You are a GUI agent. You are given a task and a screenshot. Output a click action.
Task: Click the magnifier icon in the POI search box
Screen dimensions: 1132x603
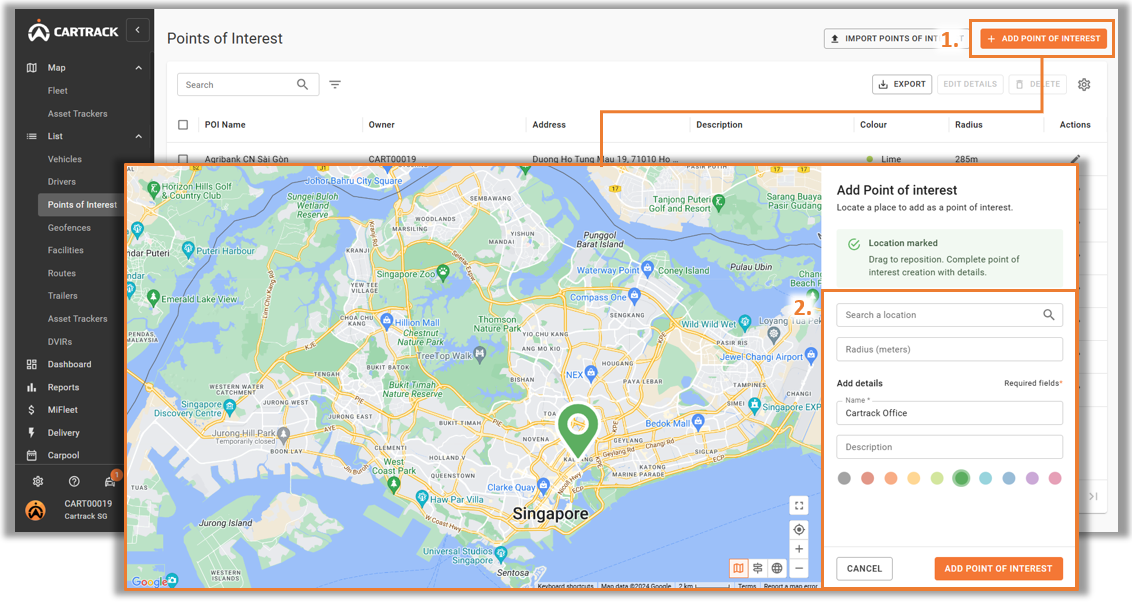tap(302, 84)
